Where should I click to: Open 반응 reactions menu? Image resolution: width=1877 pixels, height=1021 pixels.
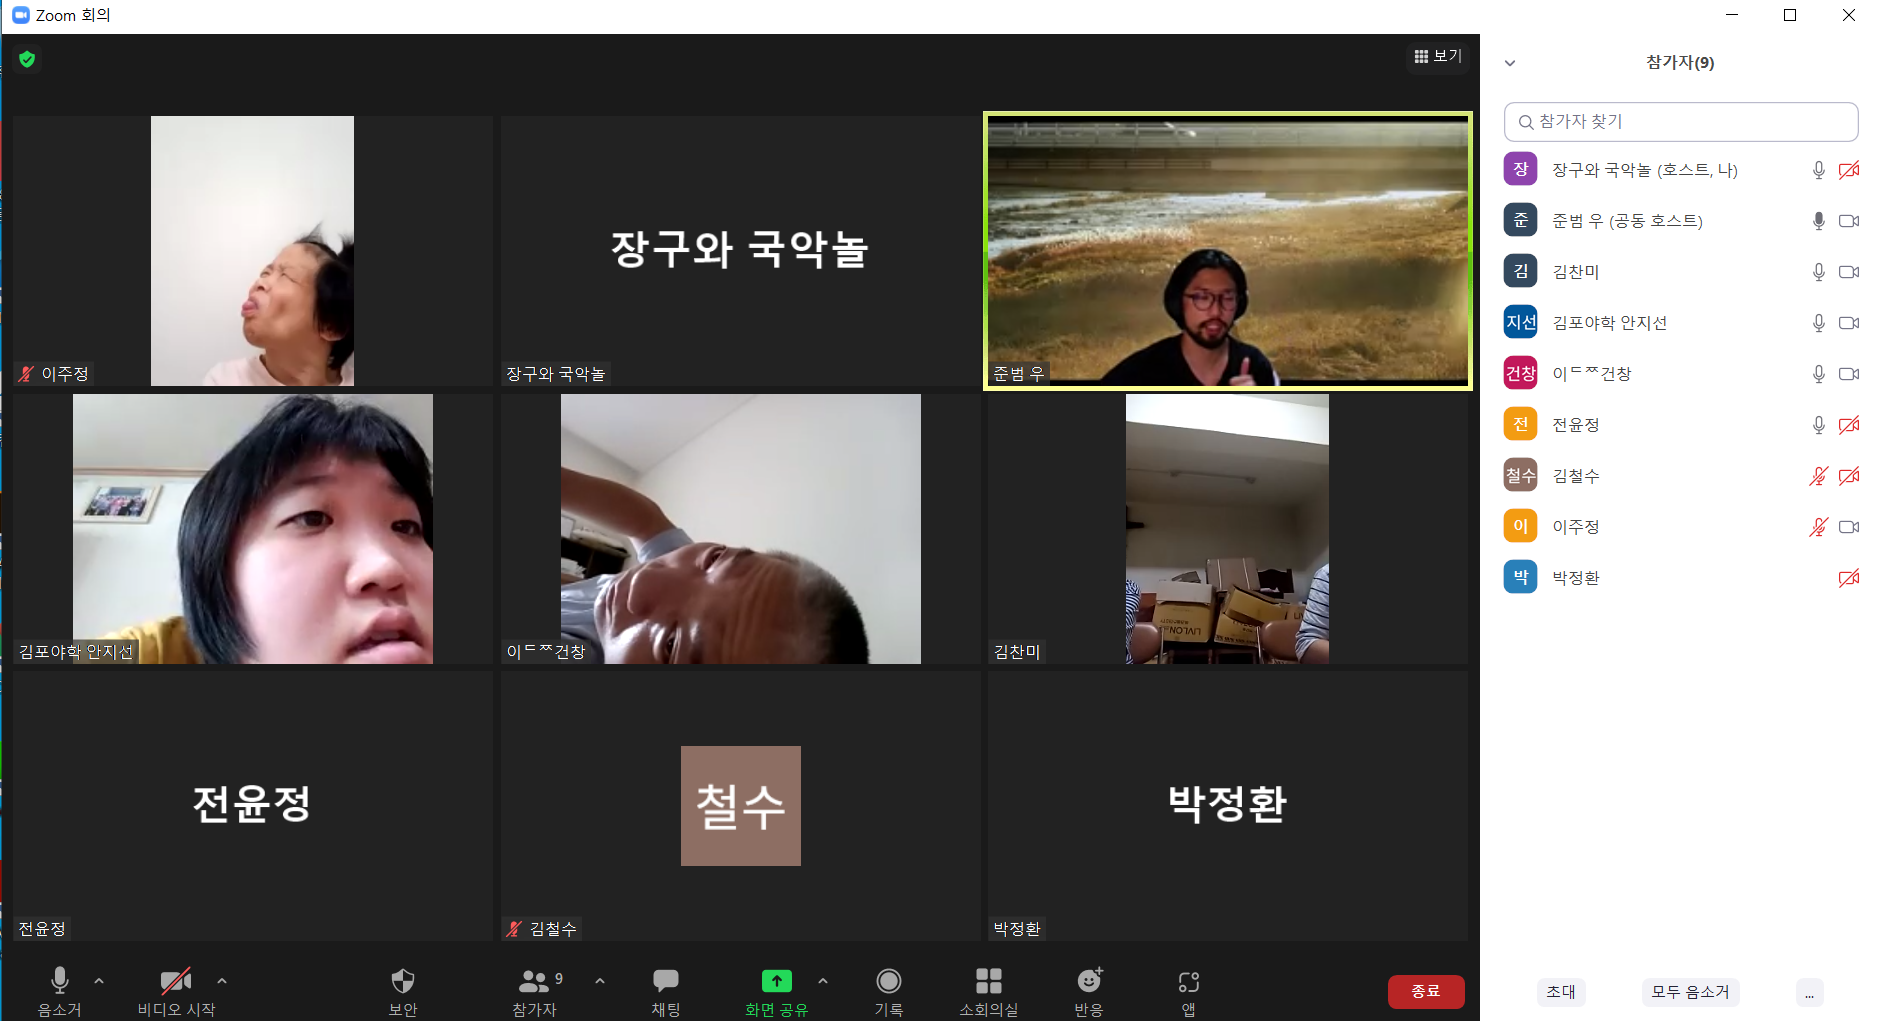point(1089,992)
